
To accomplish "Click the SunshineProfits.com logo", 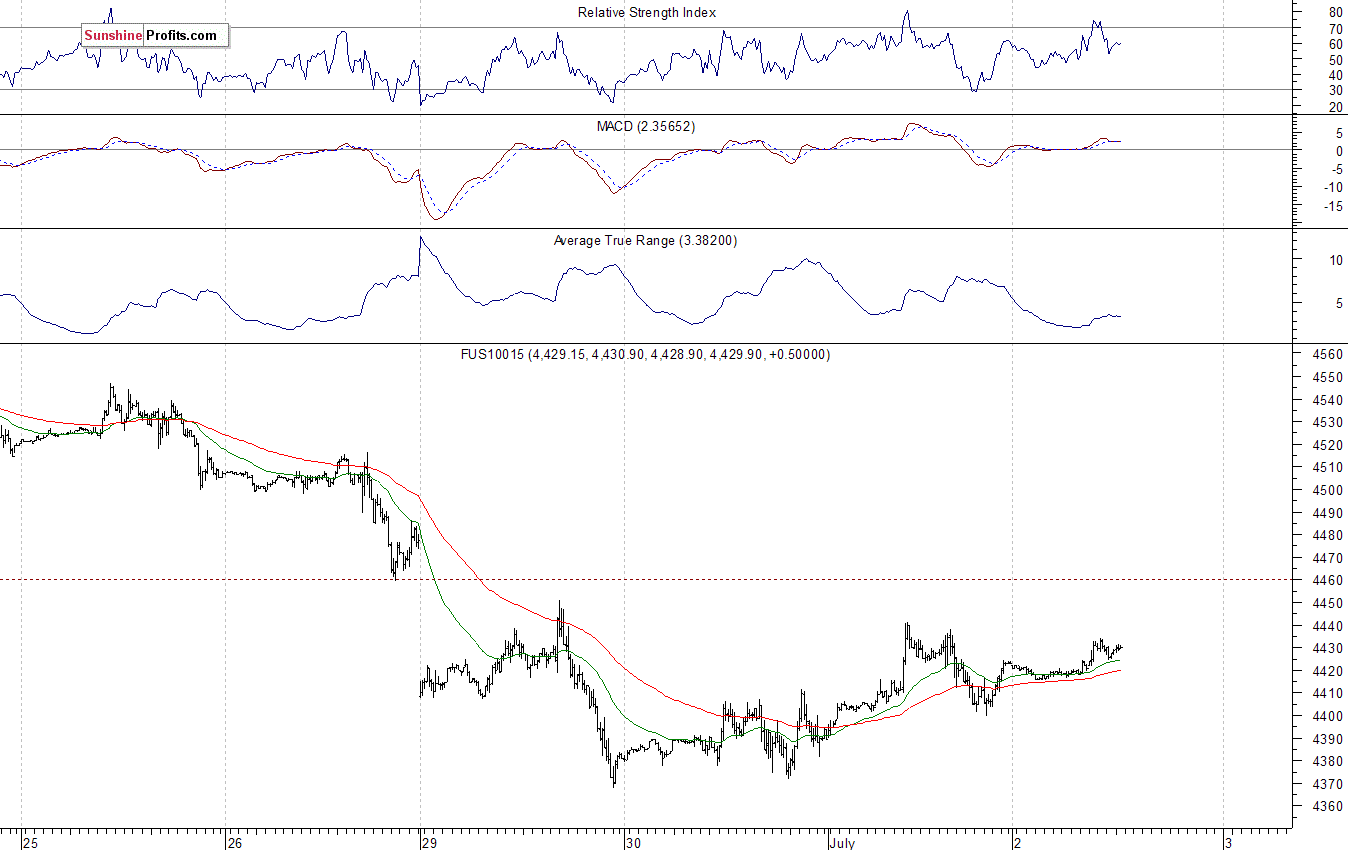I will pyautogui.click(x=155, y=36).
